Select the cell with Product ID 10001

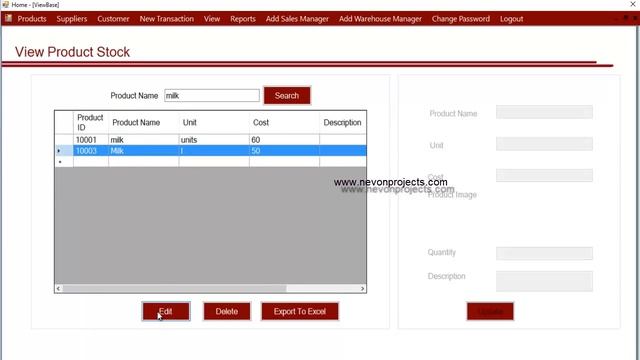tap(91, 140)
